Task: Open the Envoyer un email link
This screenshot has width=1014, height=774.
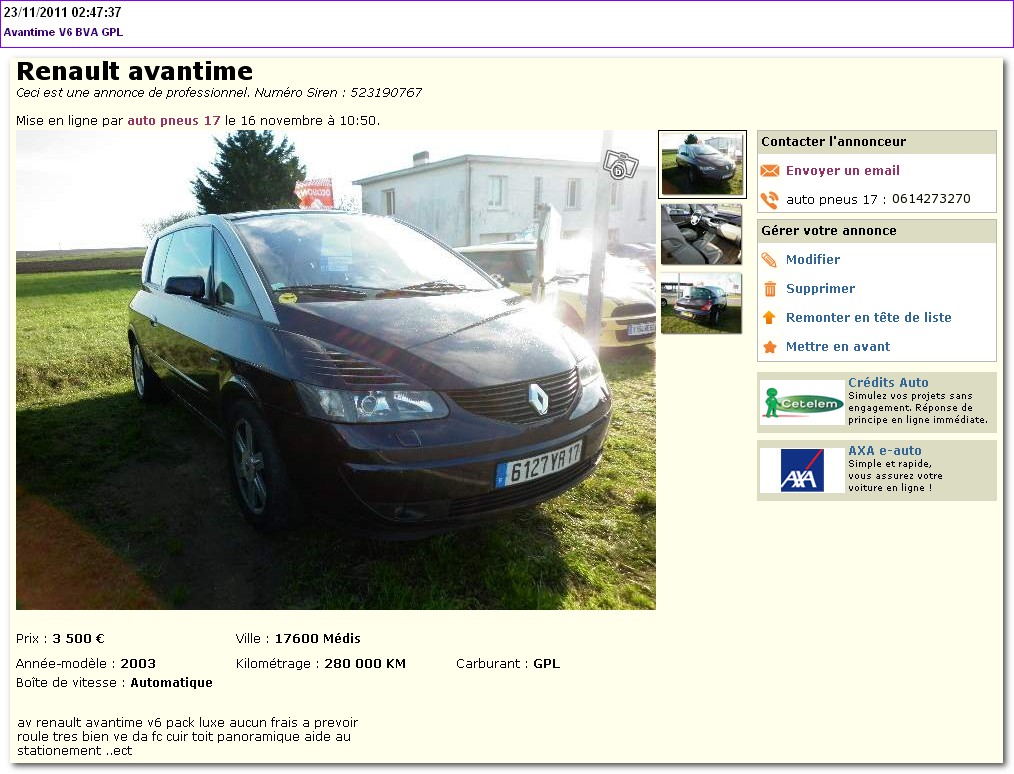Action: pyautogui.click(x=842, y=171)
